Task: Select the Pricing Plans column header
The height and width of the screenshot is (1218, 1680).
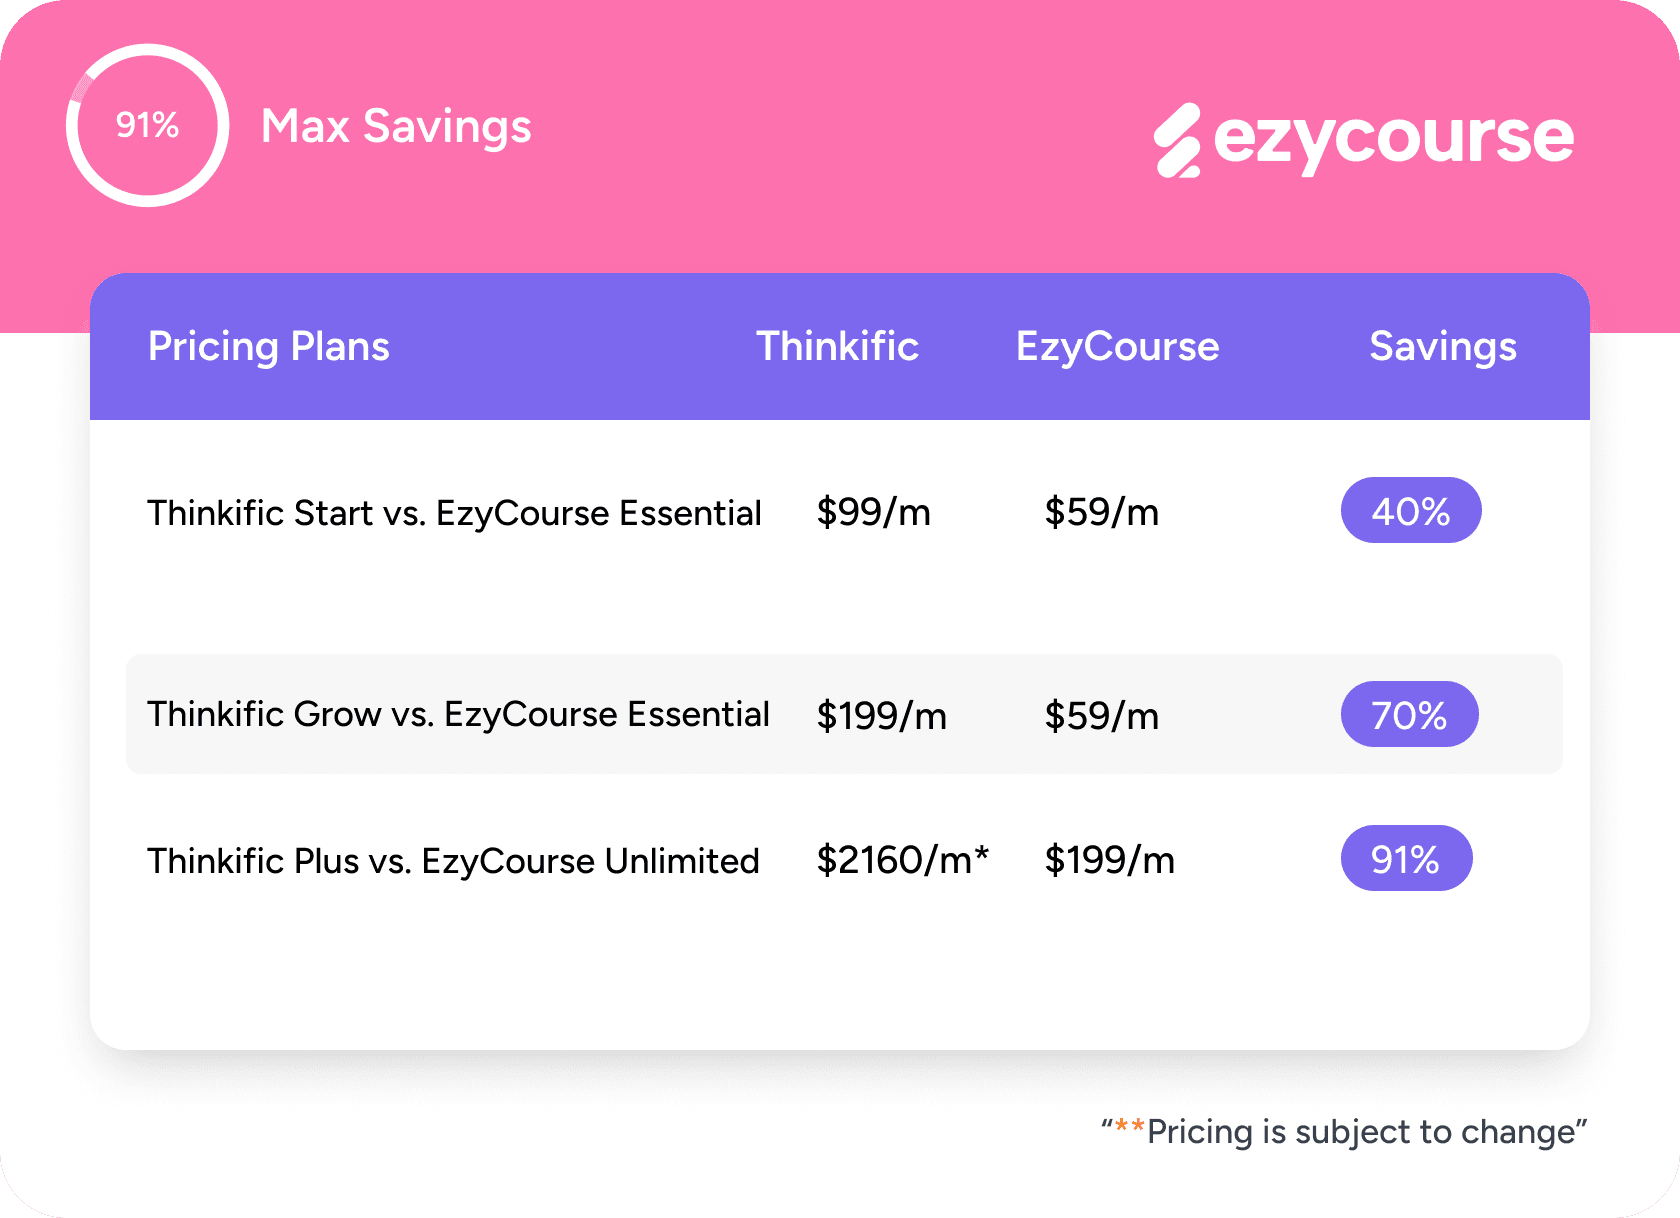Action: [x=269, y=346]
